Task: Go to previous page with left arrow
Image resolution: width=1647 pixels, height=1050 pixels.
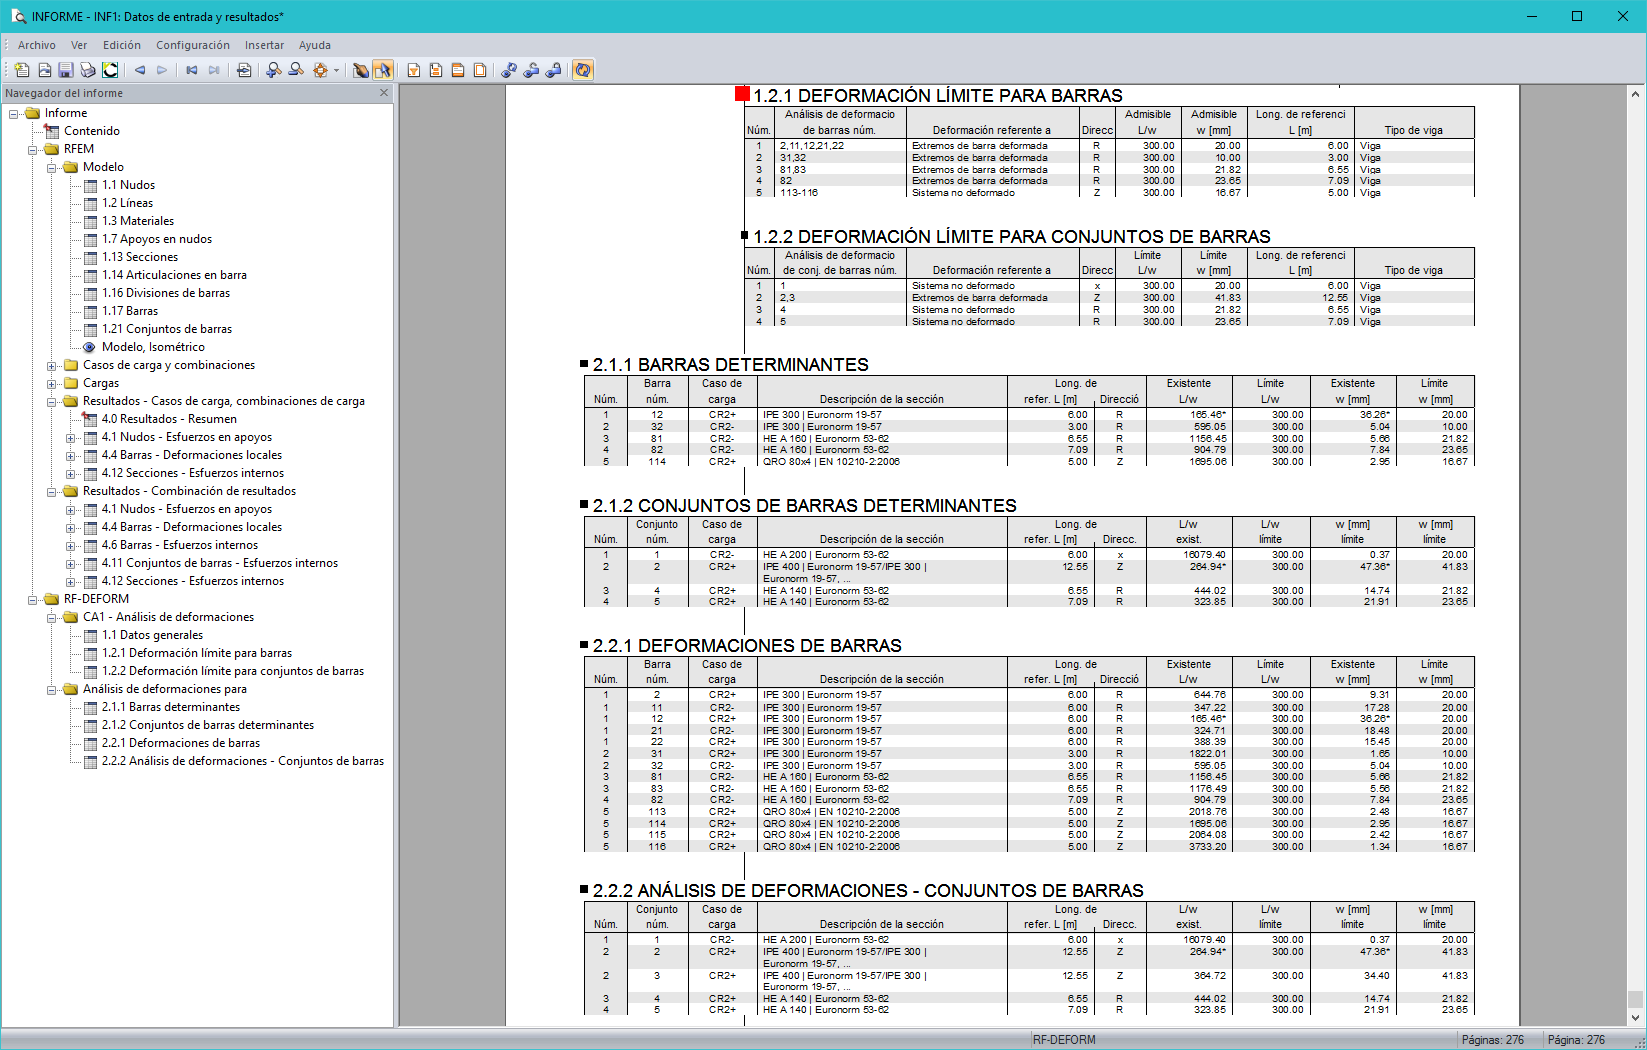Action: [140, 70]
